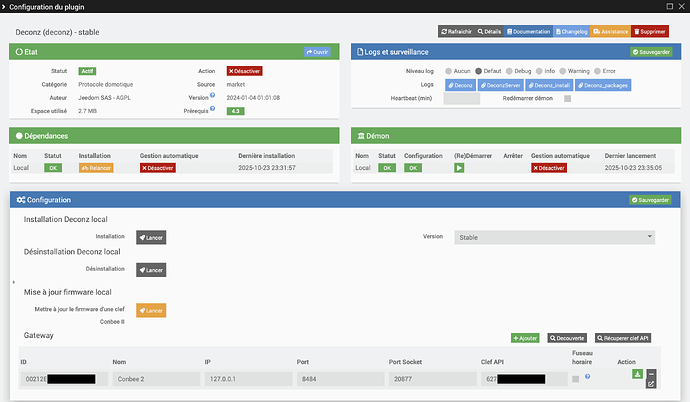The height and width of the screenshot is (402, 690).
Task: Click the dernière installation date 2025-10-23 23:31:57
Action: click(x=267, y=168)
